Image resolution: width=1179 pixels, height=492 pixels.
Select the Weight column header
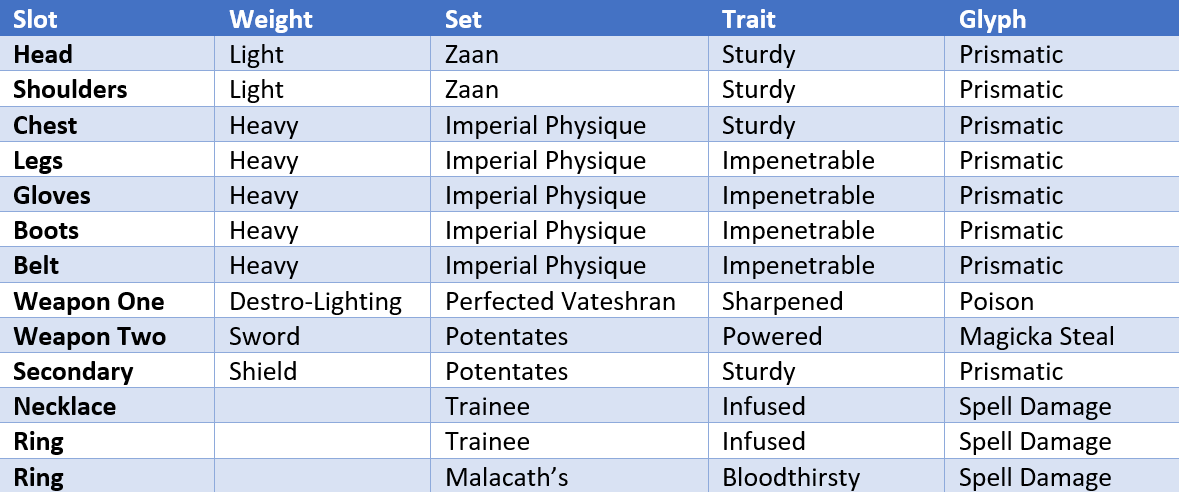[323, 18]
